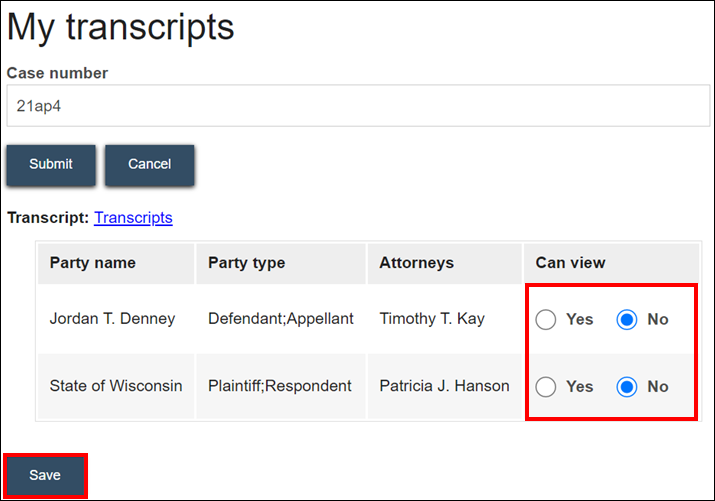The image size is (715, 501).
Task: Select Yes for Jordan T. Denney
Action: [x=546, y=320]
